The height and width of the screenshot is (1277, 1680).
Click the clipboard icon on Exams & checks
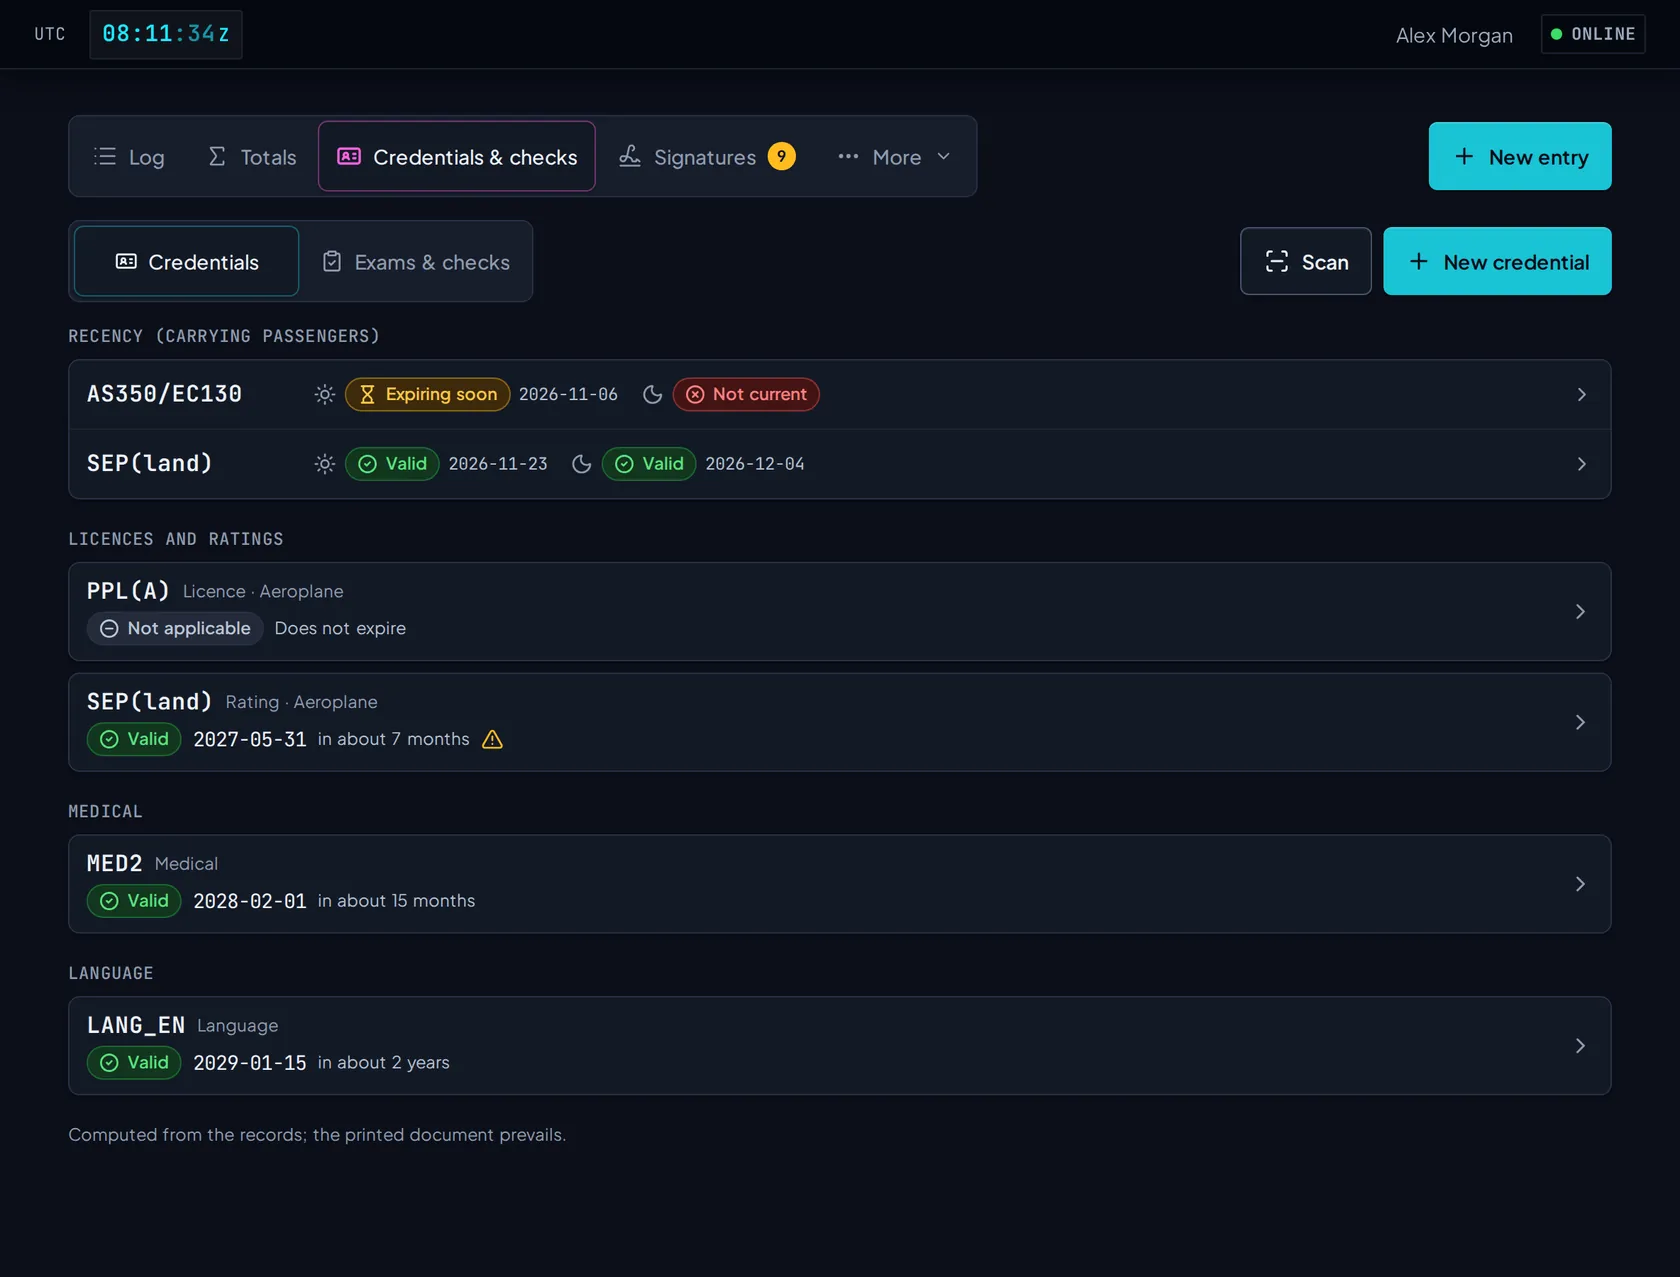(x=332, y=261)
